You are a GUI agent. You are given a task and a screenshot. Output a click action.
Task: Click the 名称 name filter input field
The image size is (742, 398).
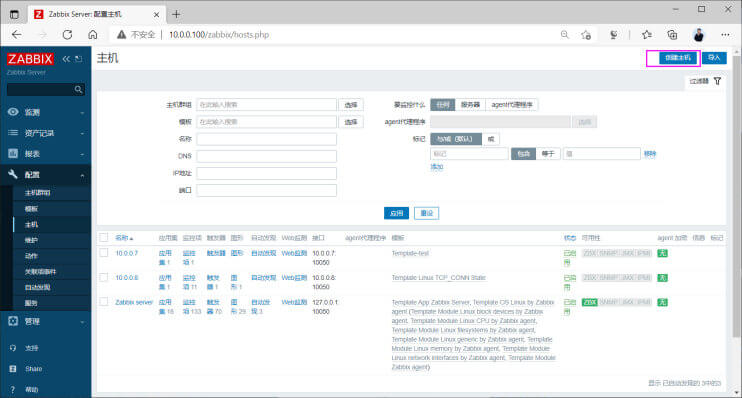click(266, 139)
